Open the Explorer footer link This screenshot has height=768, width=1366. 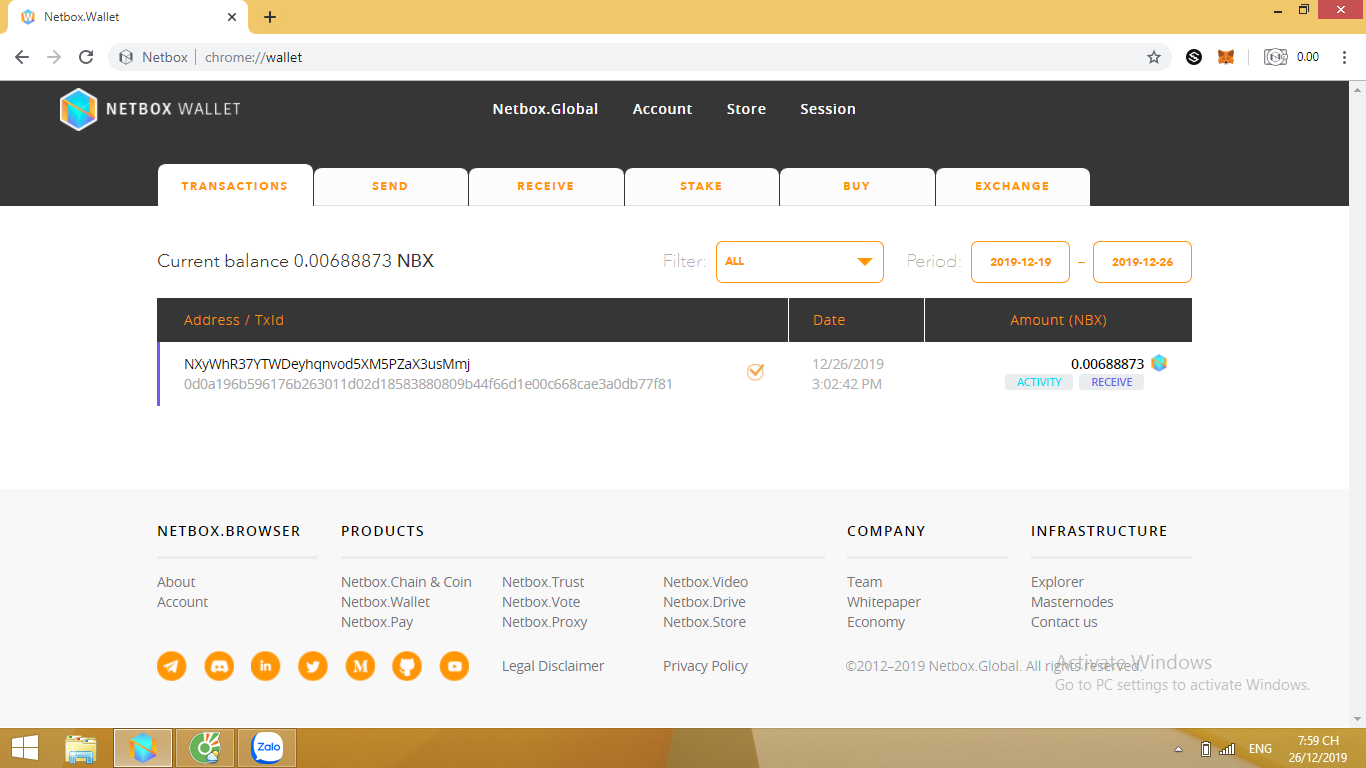tap(1057, 582)
